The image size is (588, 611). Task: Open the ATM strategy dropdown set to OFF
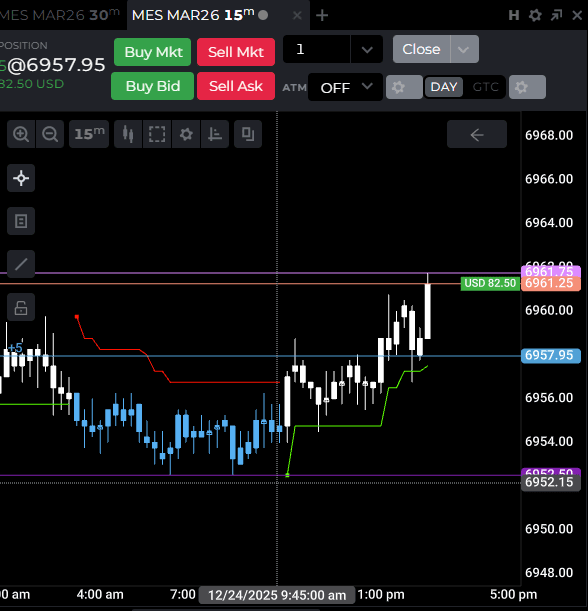[x=345, y=87]
